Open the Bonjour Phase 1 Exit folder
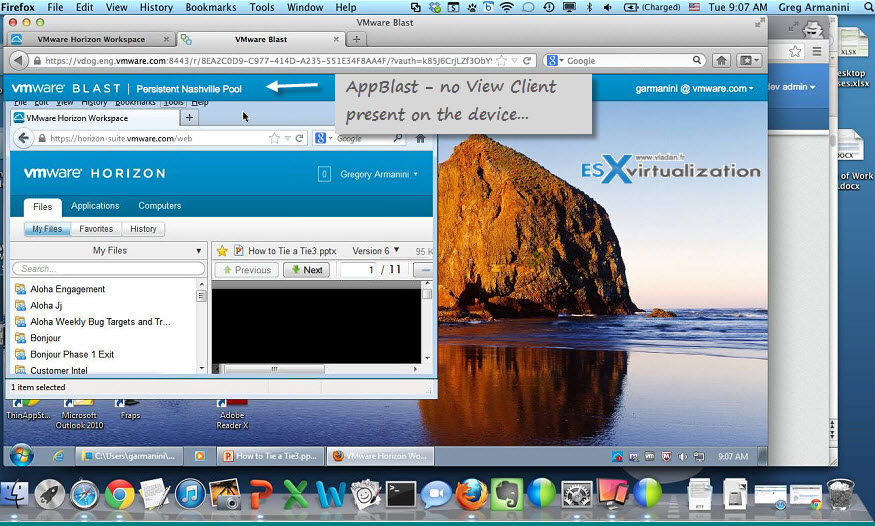 [x=72, y=354]
